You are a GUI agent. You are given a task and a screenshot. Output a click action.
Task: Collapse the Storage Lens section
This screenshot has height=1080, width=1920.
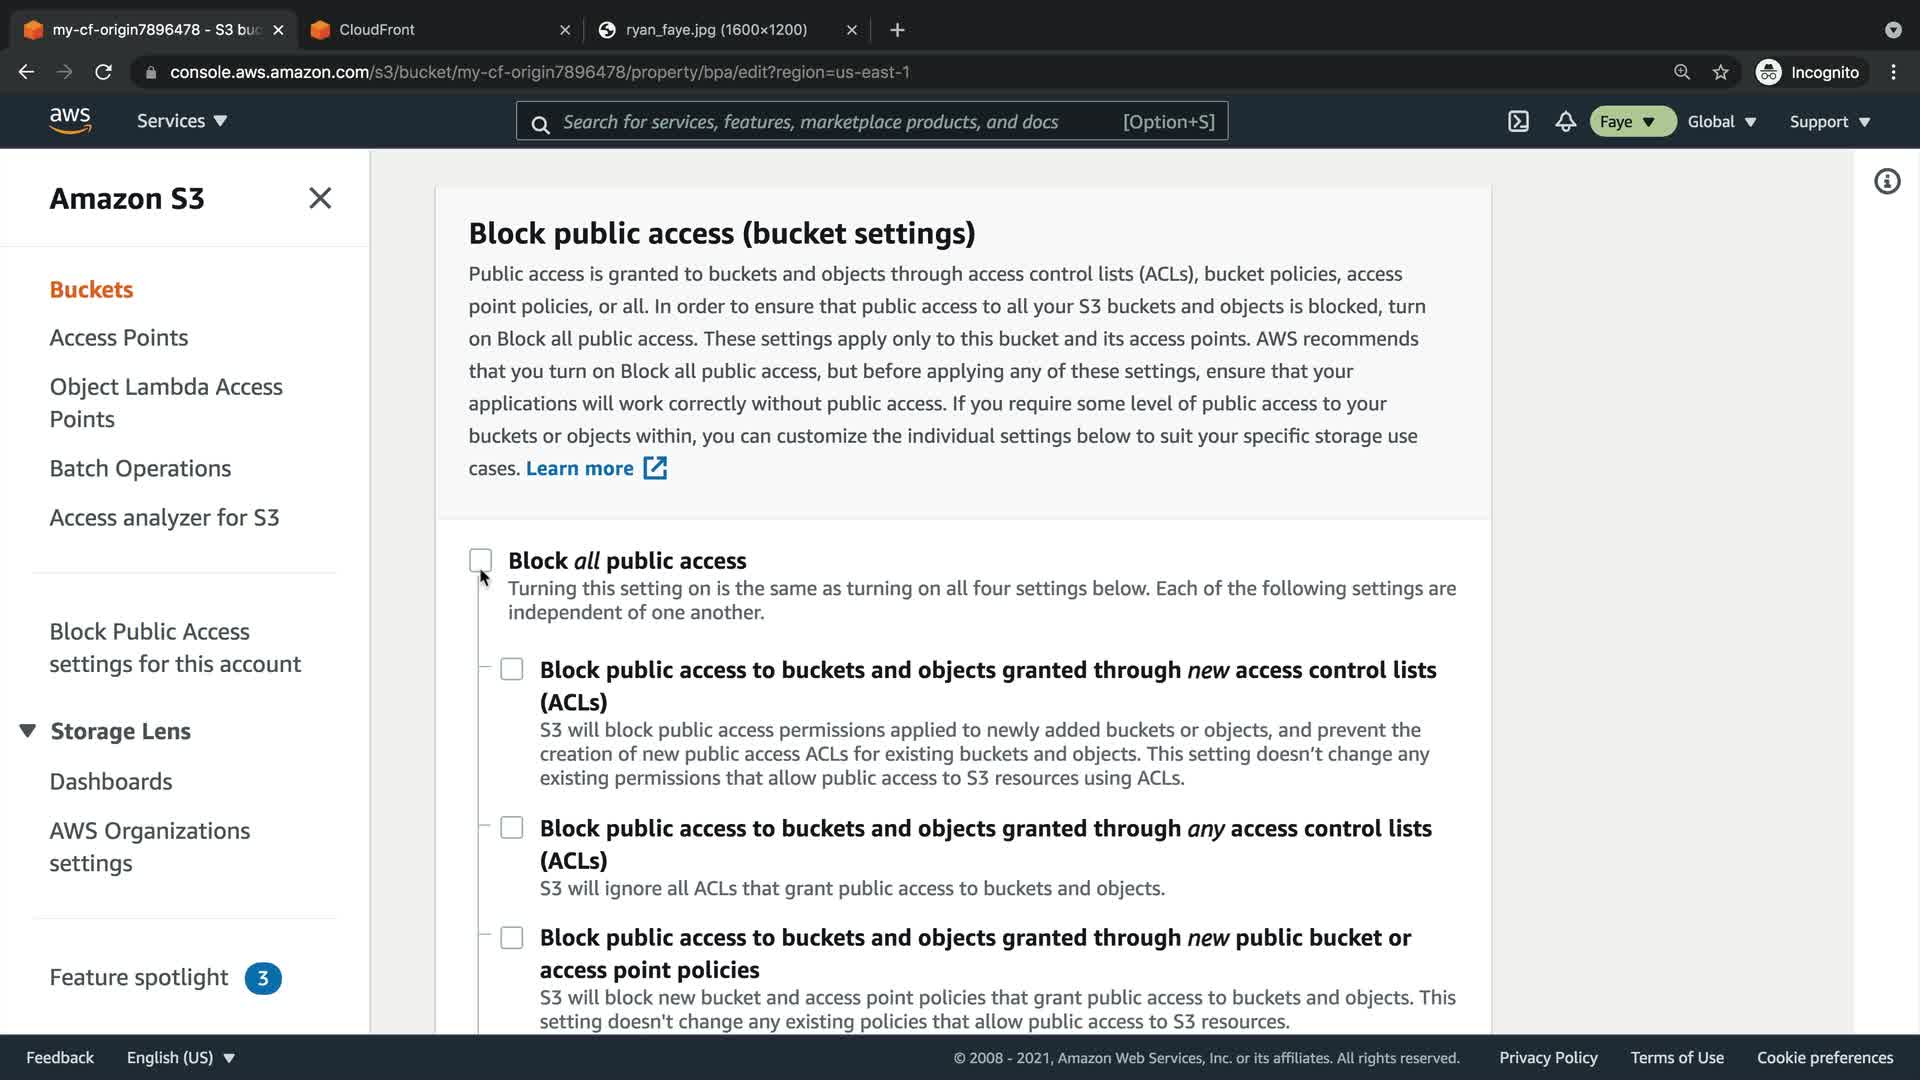point(28,731)
